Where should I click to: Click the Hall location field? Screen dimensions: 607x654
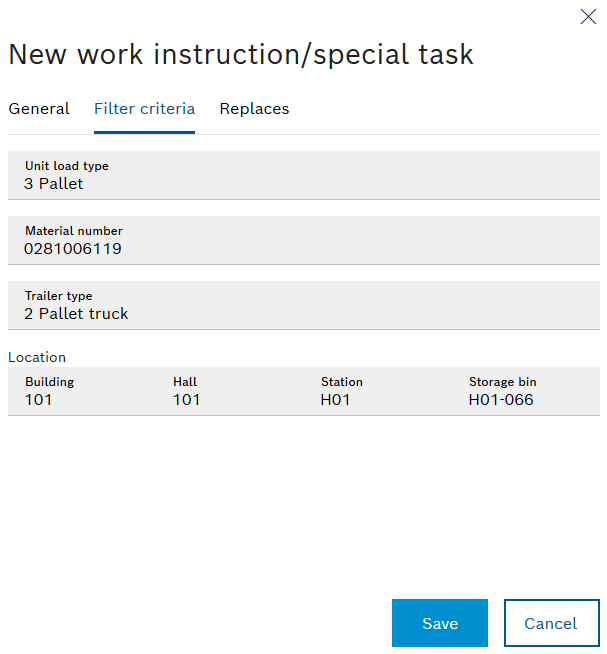click(x=230, y=391)
